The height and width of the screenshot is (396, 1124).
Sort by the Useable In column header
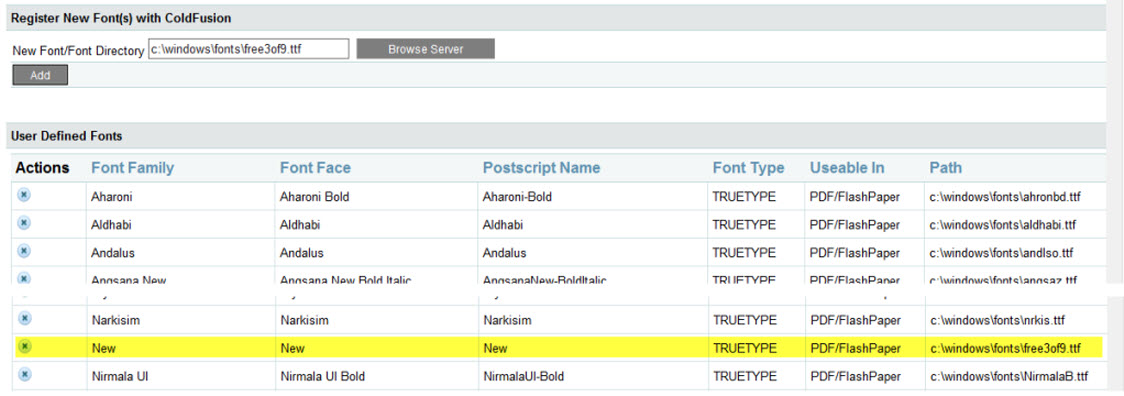coord(847,168)
